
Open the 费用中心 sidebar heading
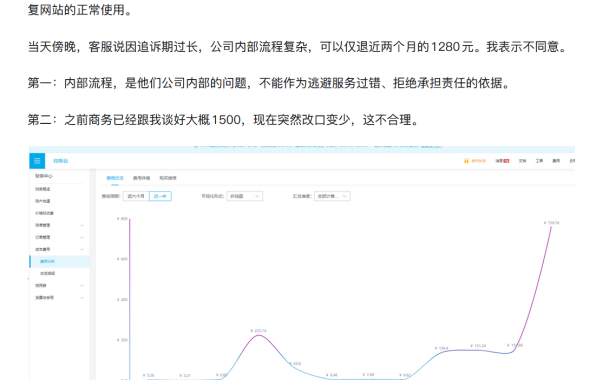[44, 176]
